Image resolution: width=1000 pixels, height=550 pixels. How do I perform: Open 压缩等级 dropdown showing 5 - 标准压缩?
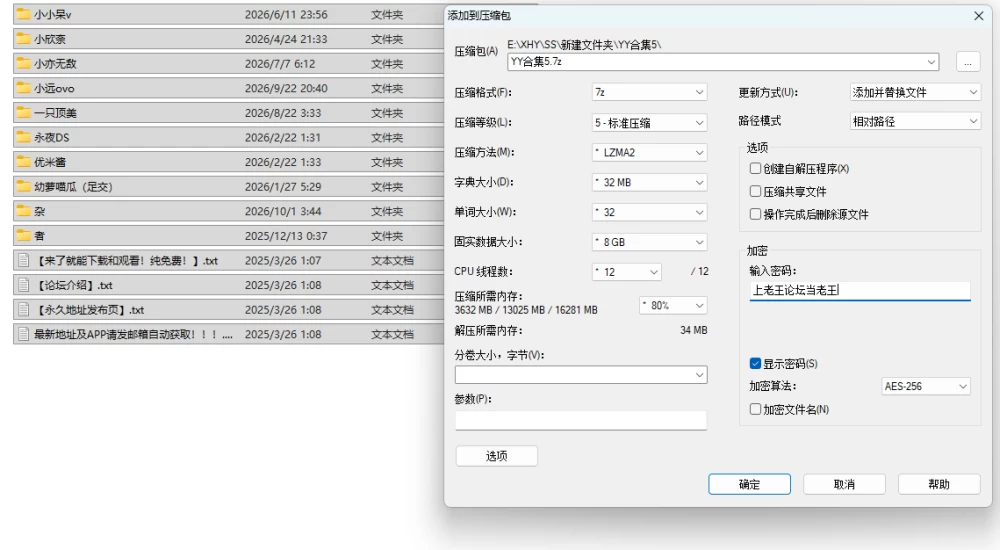pos(649,123)
